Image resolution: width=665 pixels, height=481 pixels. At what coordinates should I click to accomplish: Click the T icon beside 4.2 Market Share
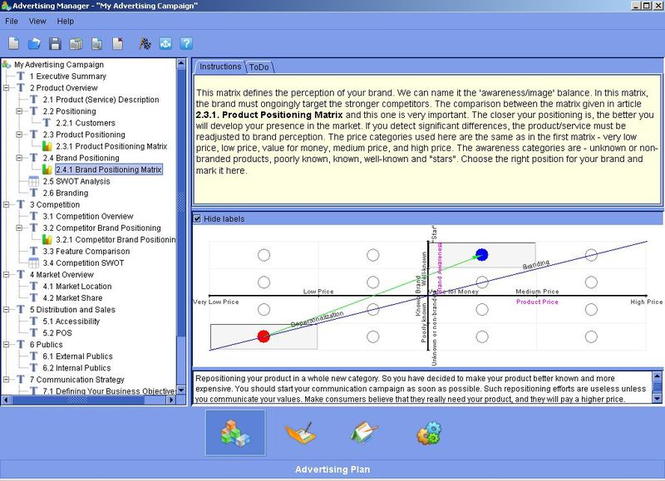click(34, 298)
